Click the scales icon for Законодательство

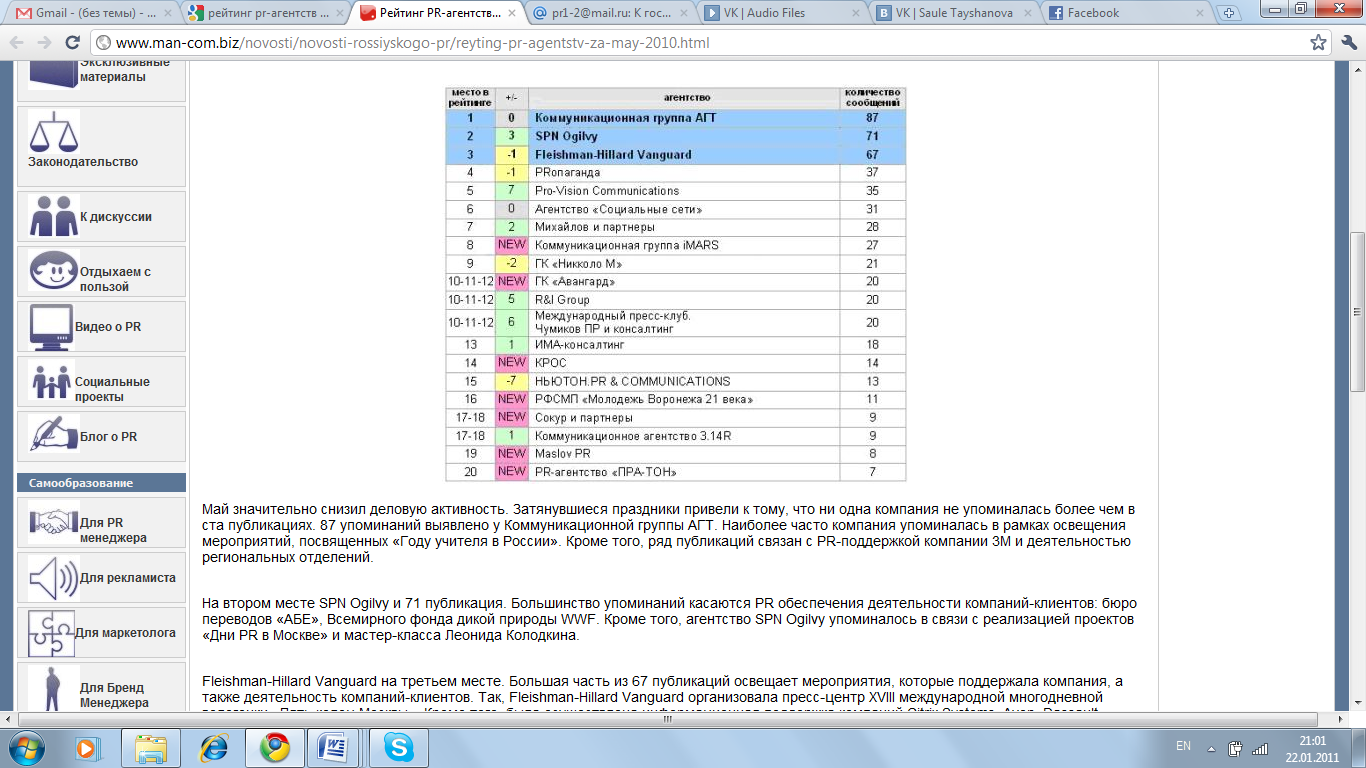tap(54, 133)
